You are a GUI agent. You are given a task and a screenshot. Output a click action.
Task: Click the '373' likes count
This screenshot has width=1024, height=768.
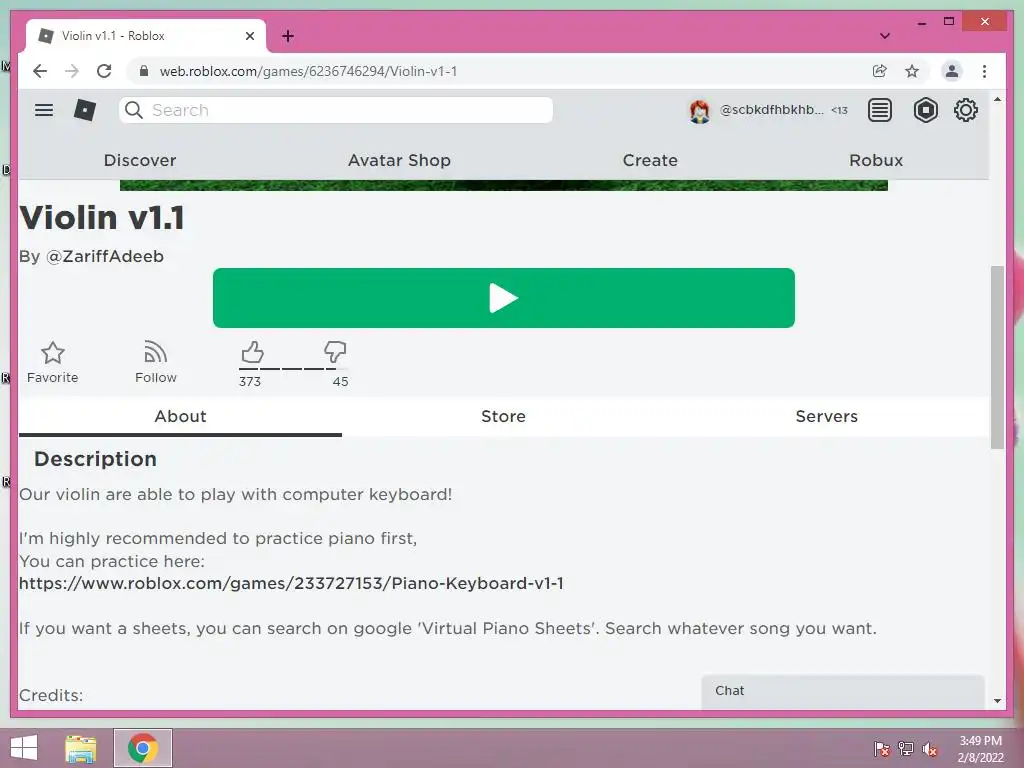coord(249,381)
